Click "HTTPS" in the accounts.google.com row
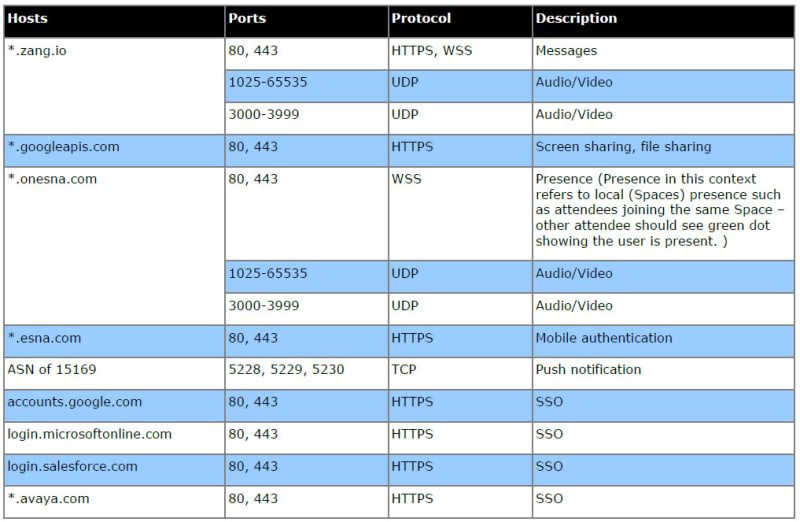The width and height of the screenshot is (800, 522). coord(460,406)
